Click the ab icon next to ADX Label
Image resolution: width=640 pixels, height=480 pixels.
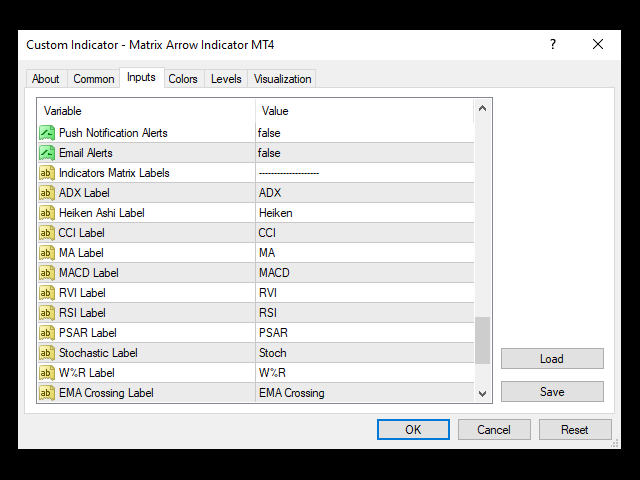pos(46,193)
